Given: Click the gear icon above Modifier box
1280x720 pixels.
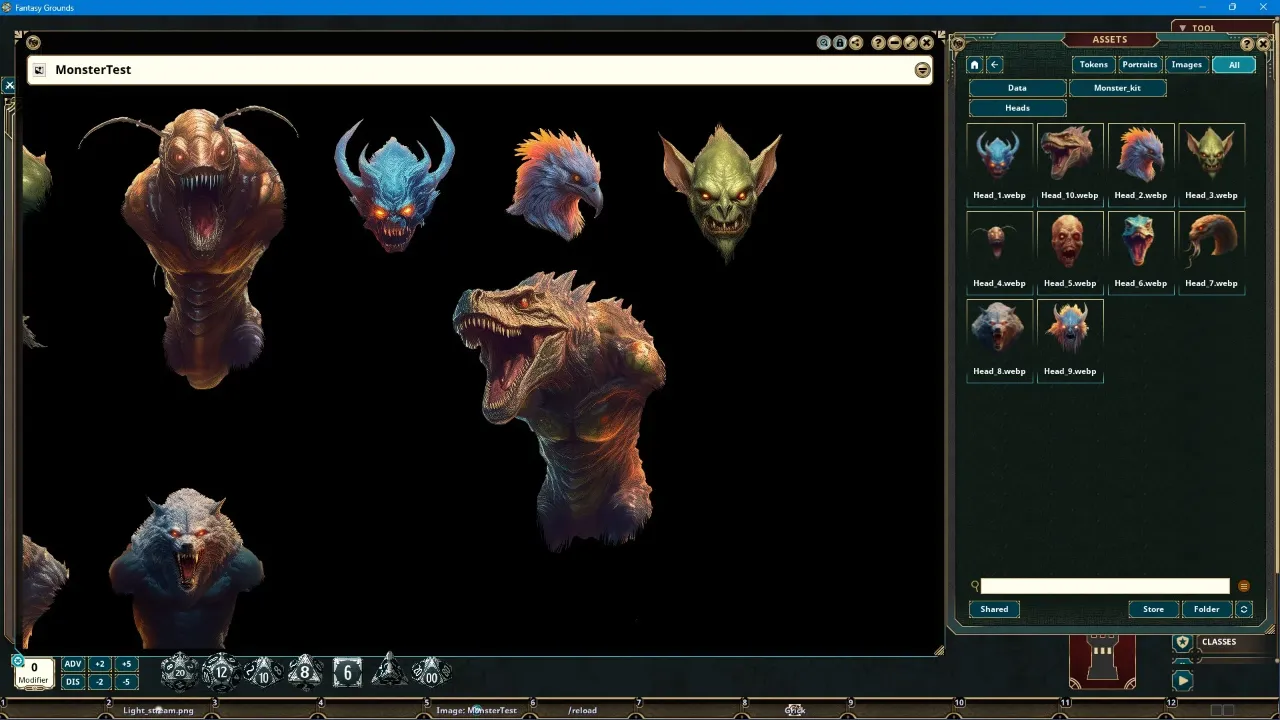Looking at the screenshot, I should 17,660.
